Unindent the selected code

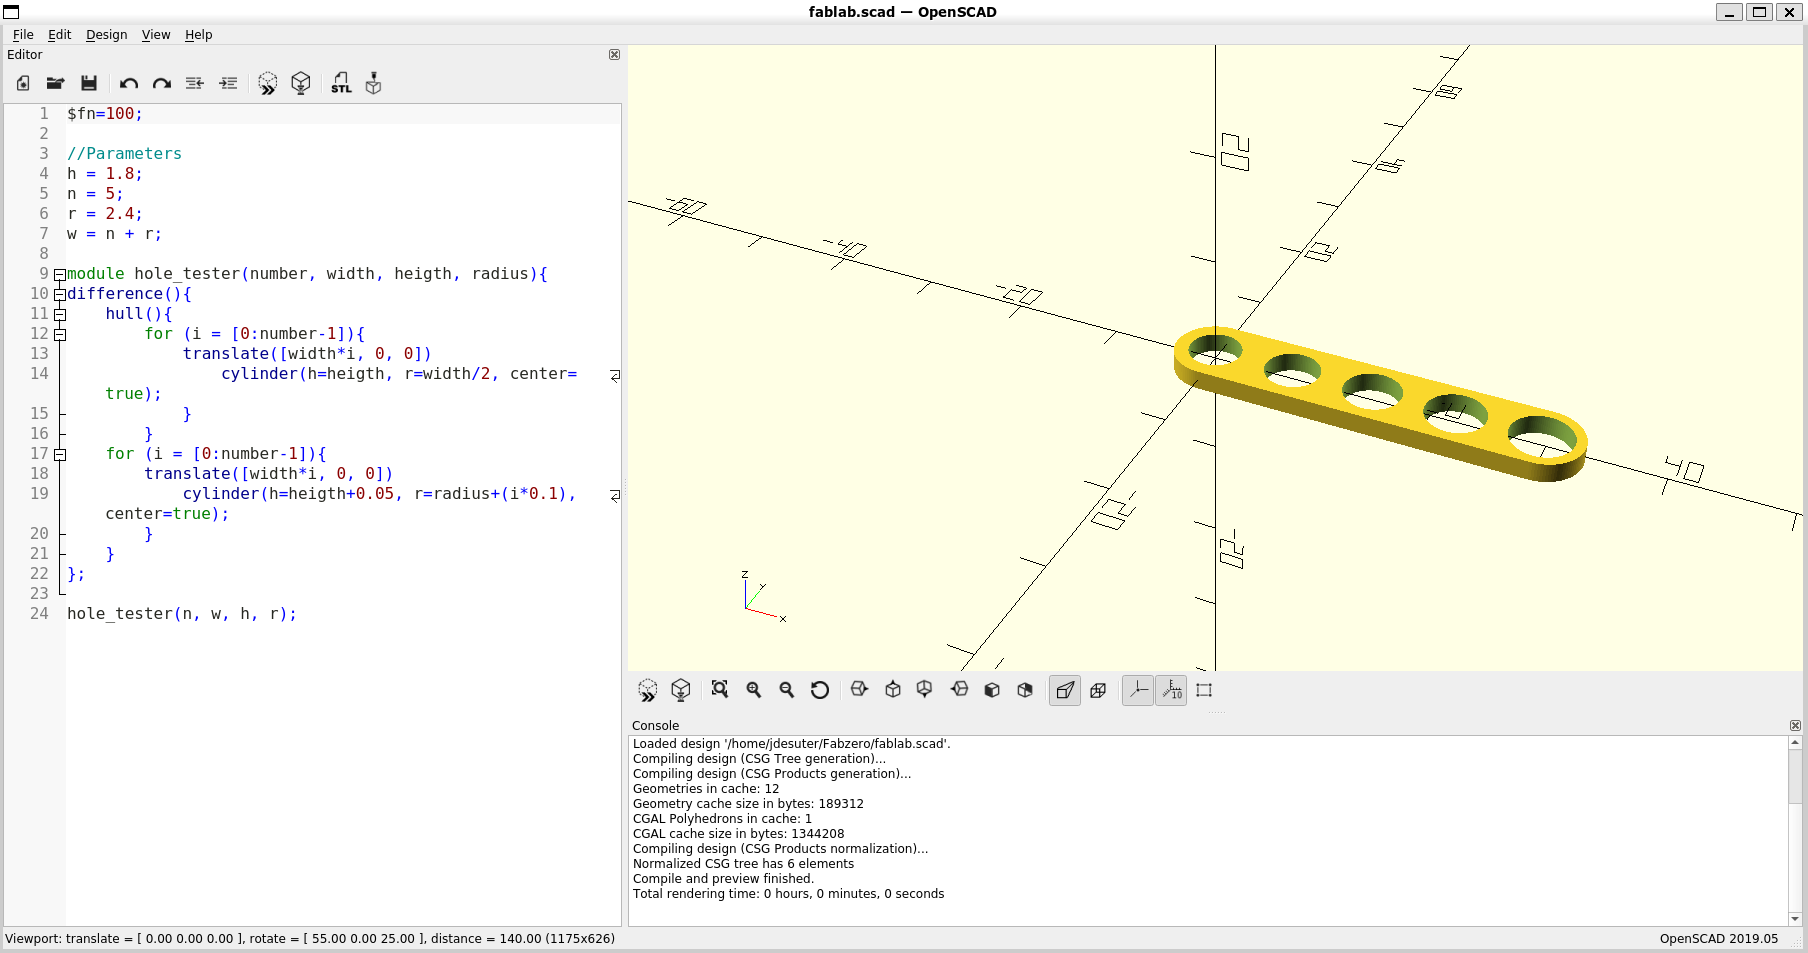pos(195,83)
